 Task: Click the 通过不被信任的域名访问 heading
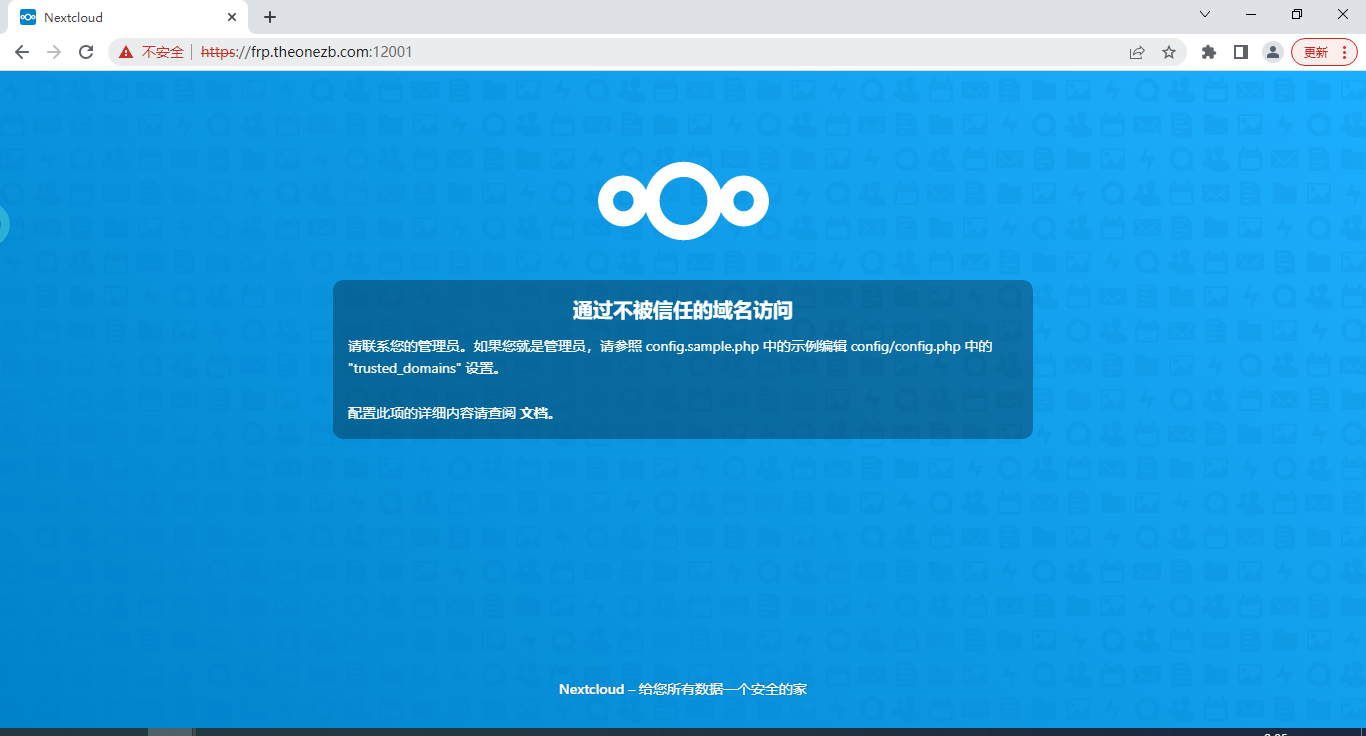pos(683,310)
